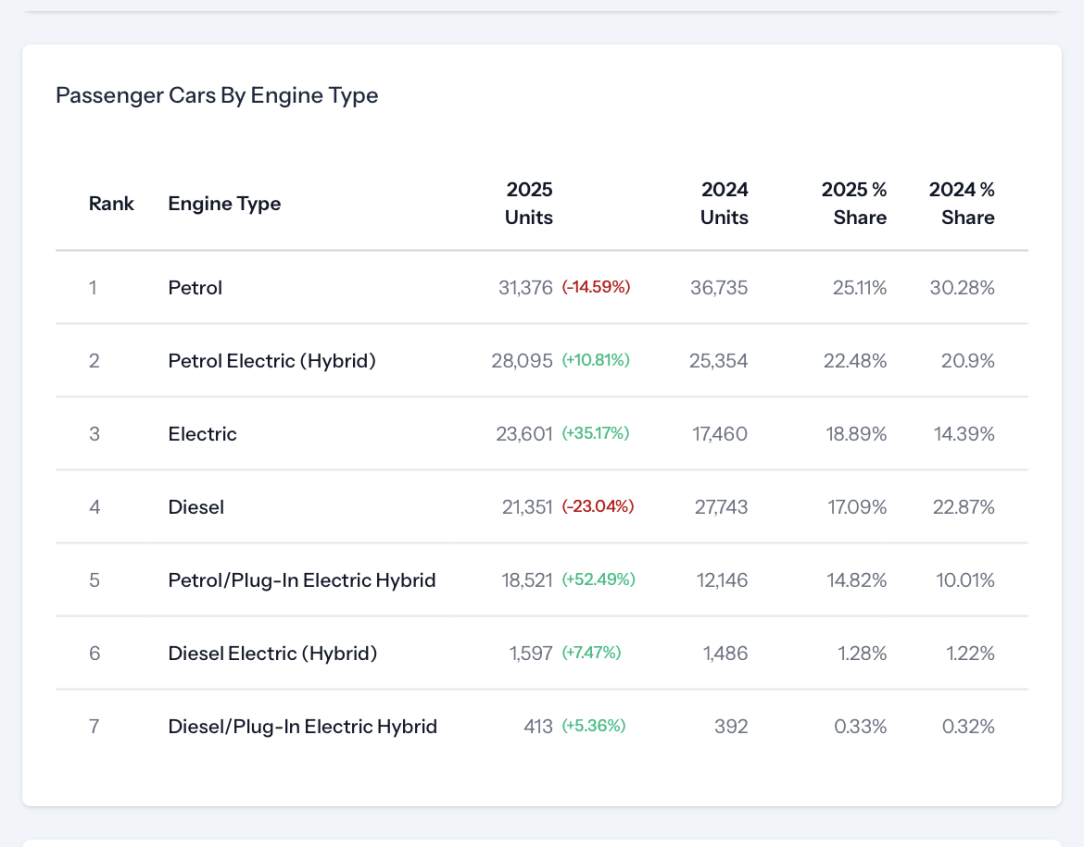Screen dimensions: 1084x847
Task: Select the 28,095 units value for 2025
Action: (x=522, y=361)
